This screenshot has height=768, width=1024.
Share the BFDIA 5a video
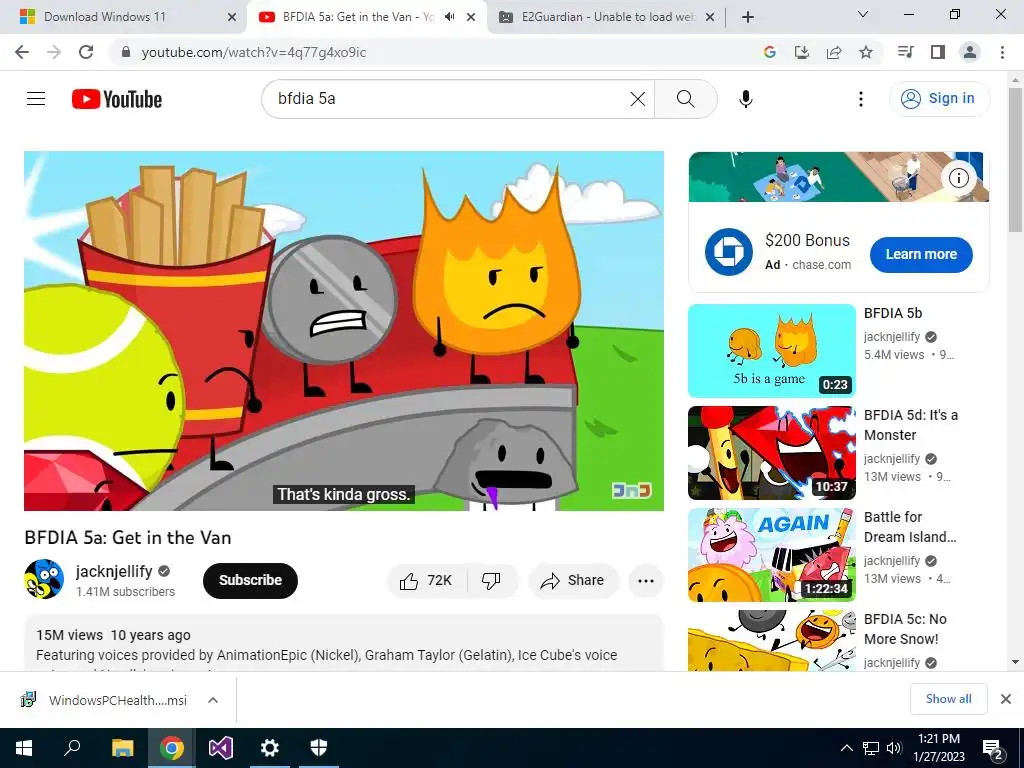(x=573, y=580)
